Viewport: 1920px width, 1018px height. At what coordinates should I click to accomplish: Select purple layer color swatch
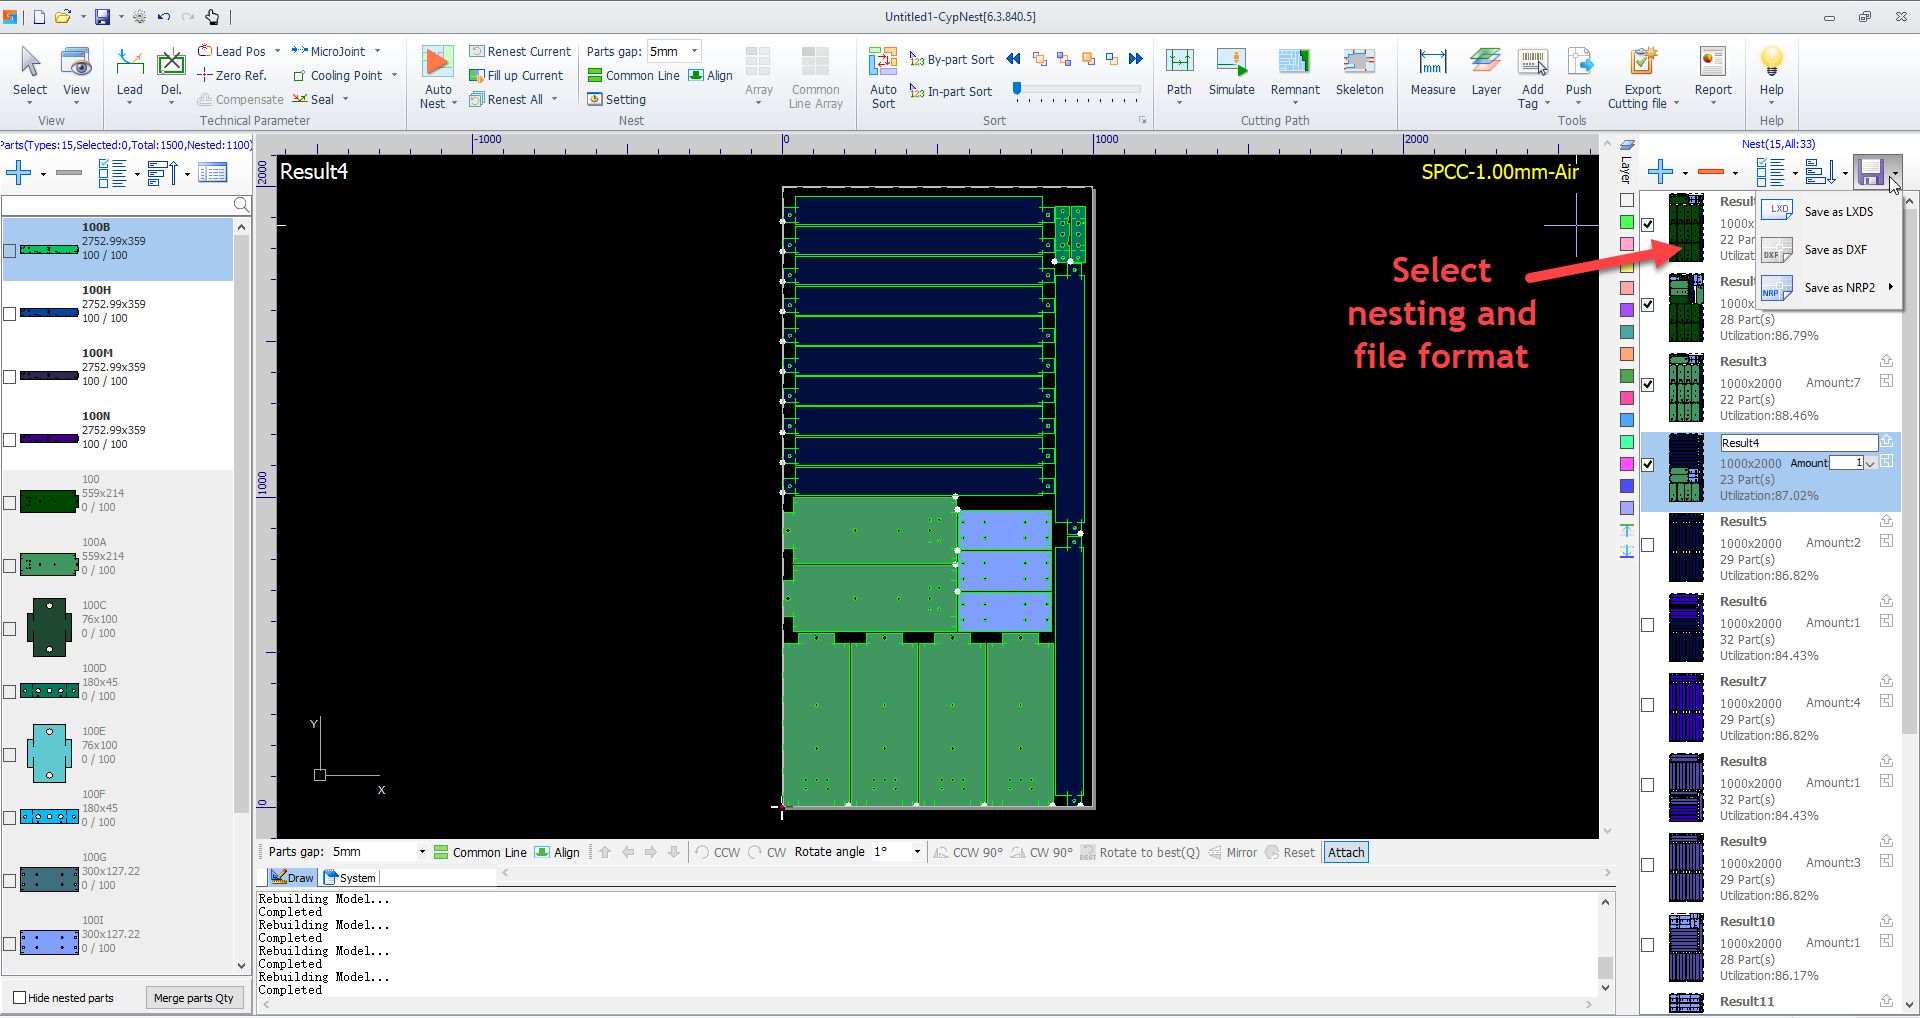1627,310
